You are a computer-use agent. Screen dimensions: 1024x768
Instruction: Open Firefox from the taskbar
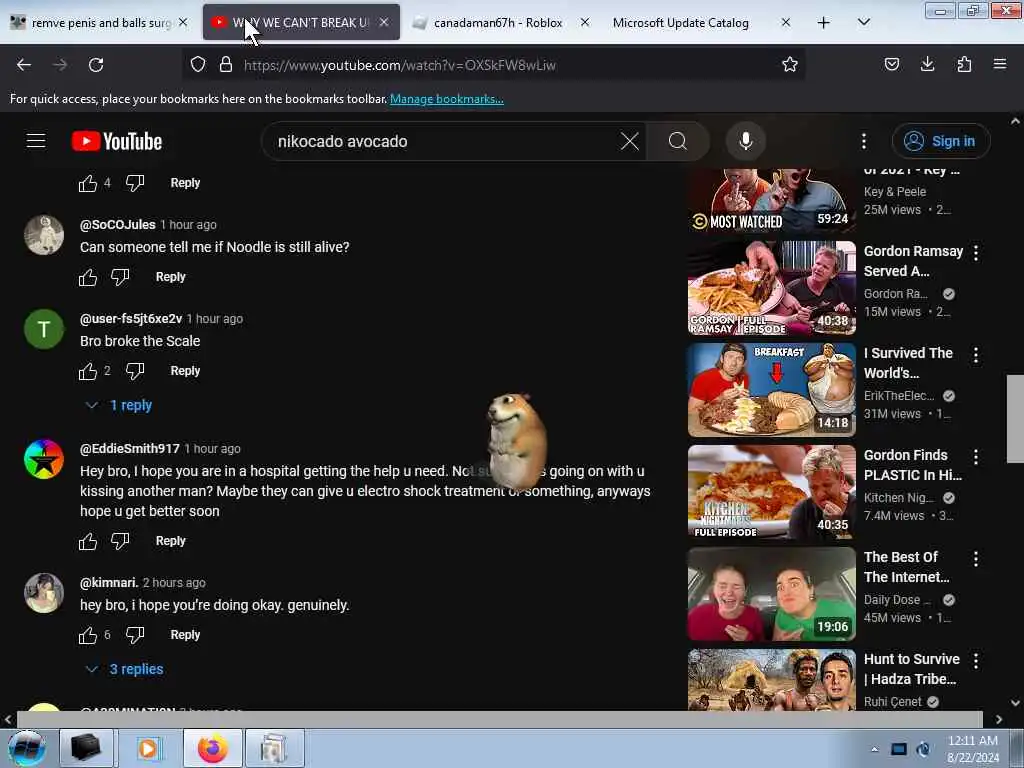[x=213, y=748]
